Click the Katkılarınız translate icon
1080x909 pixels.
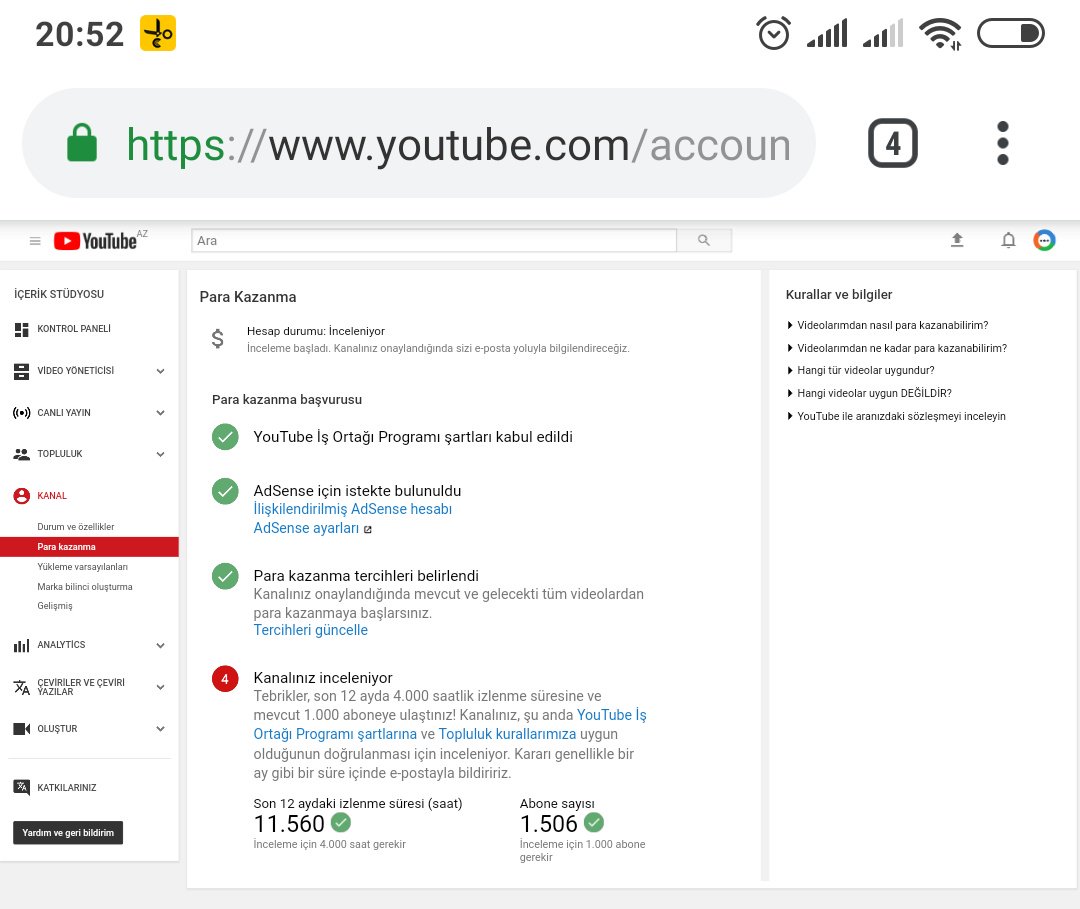[21, 787]
